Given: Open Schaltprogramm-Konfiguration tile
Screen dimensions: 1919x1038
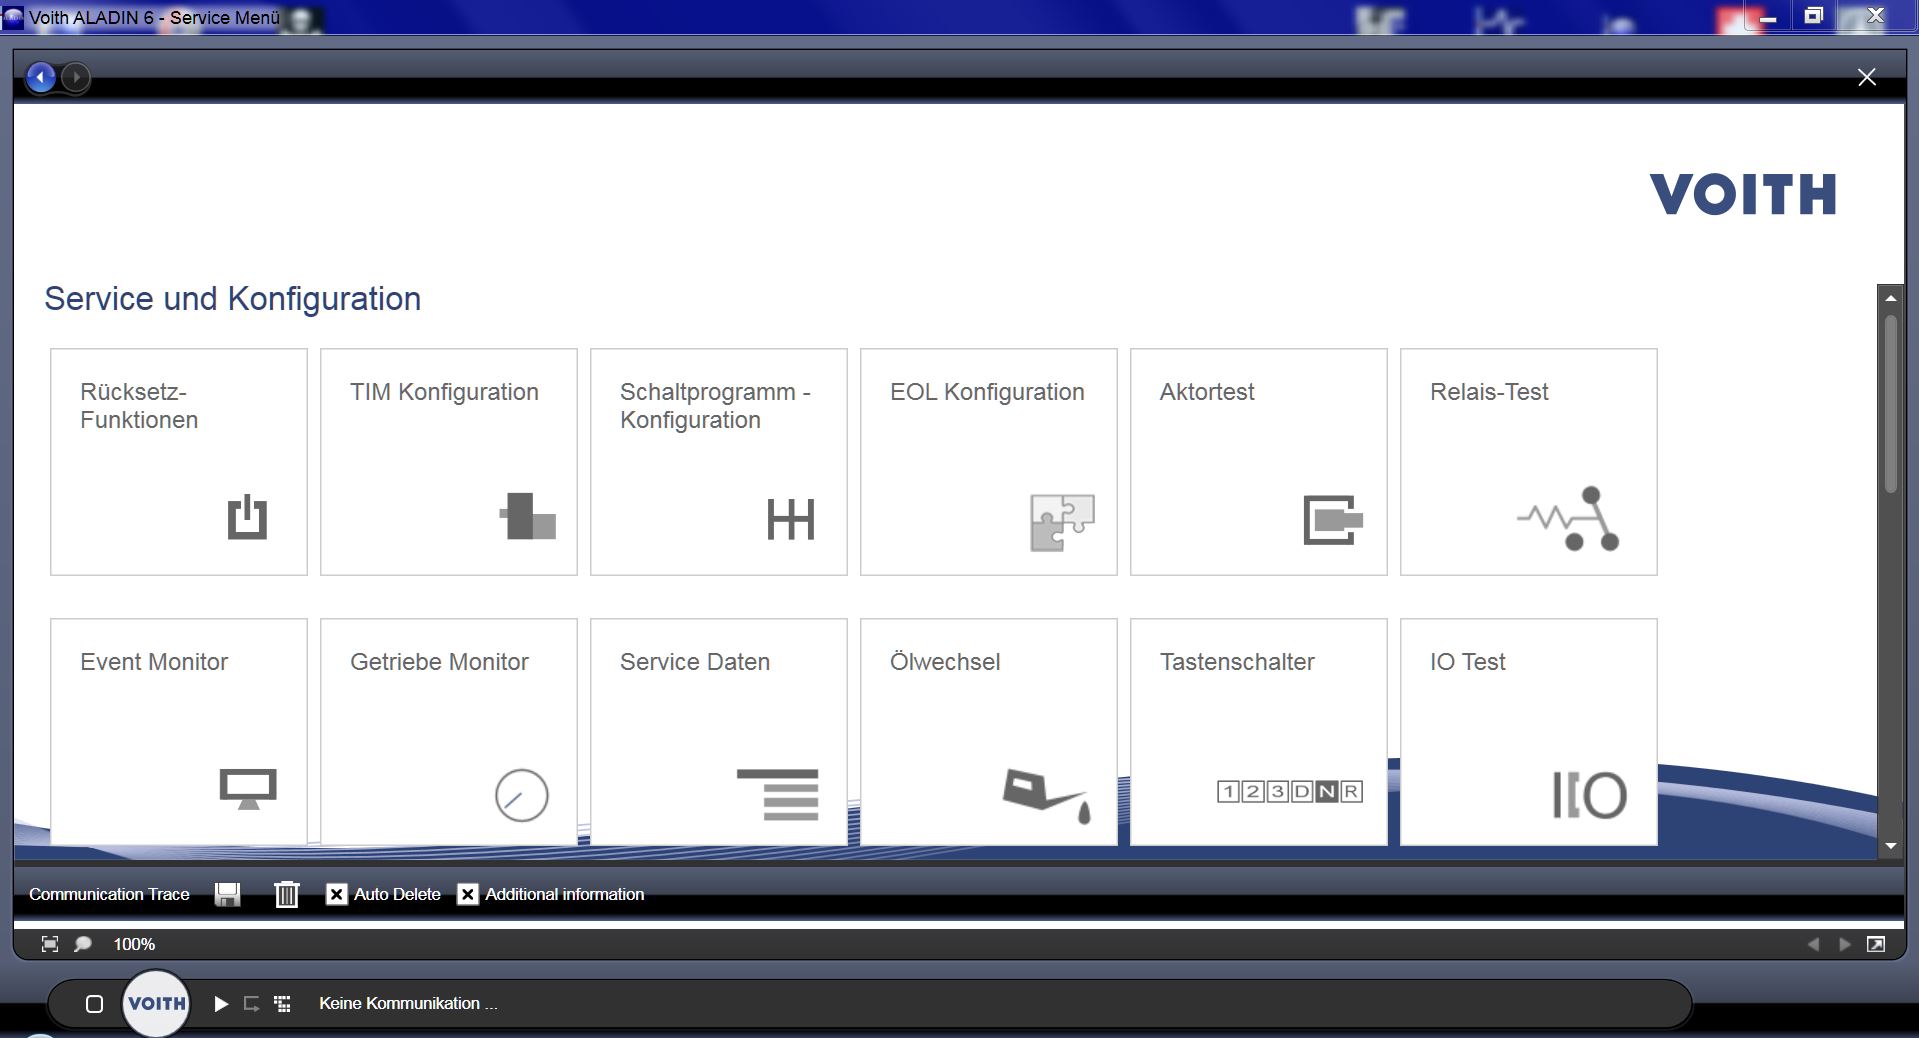Looking at the screenshot, I should pyautogui.click(x=719, y=462).
